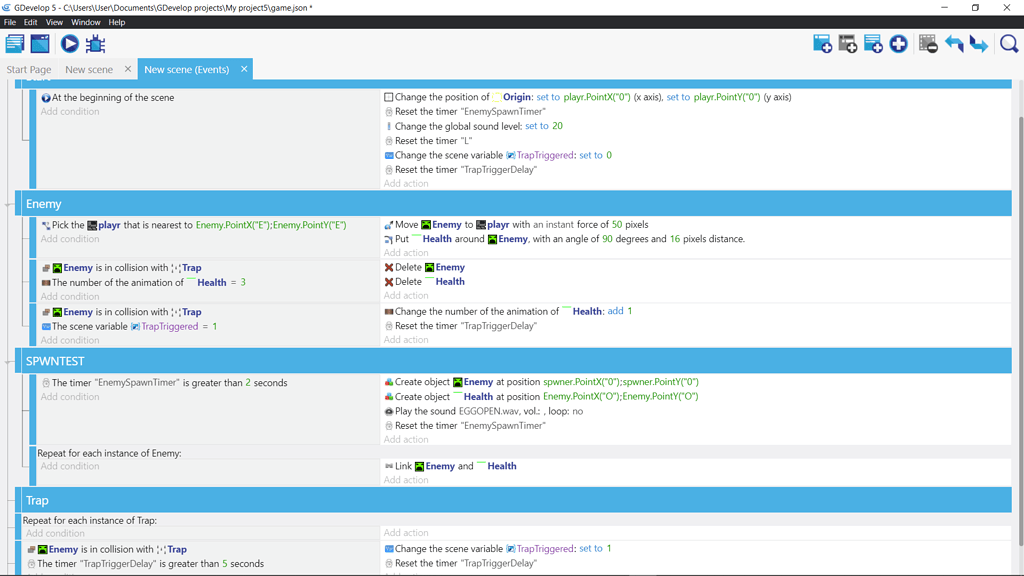Toggle the checkbox on the Origin position action

point(388,97)
